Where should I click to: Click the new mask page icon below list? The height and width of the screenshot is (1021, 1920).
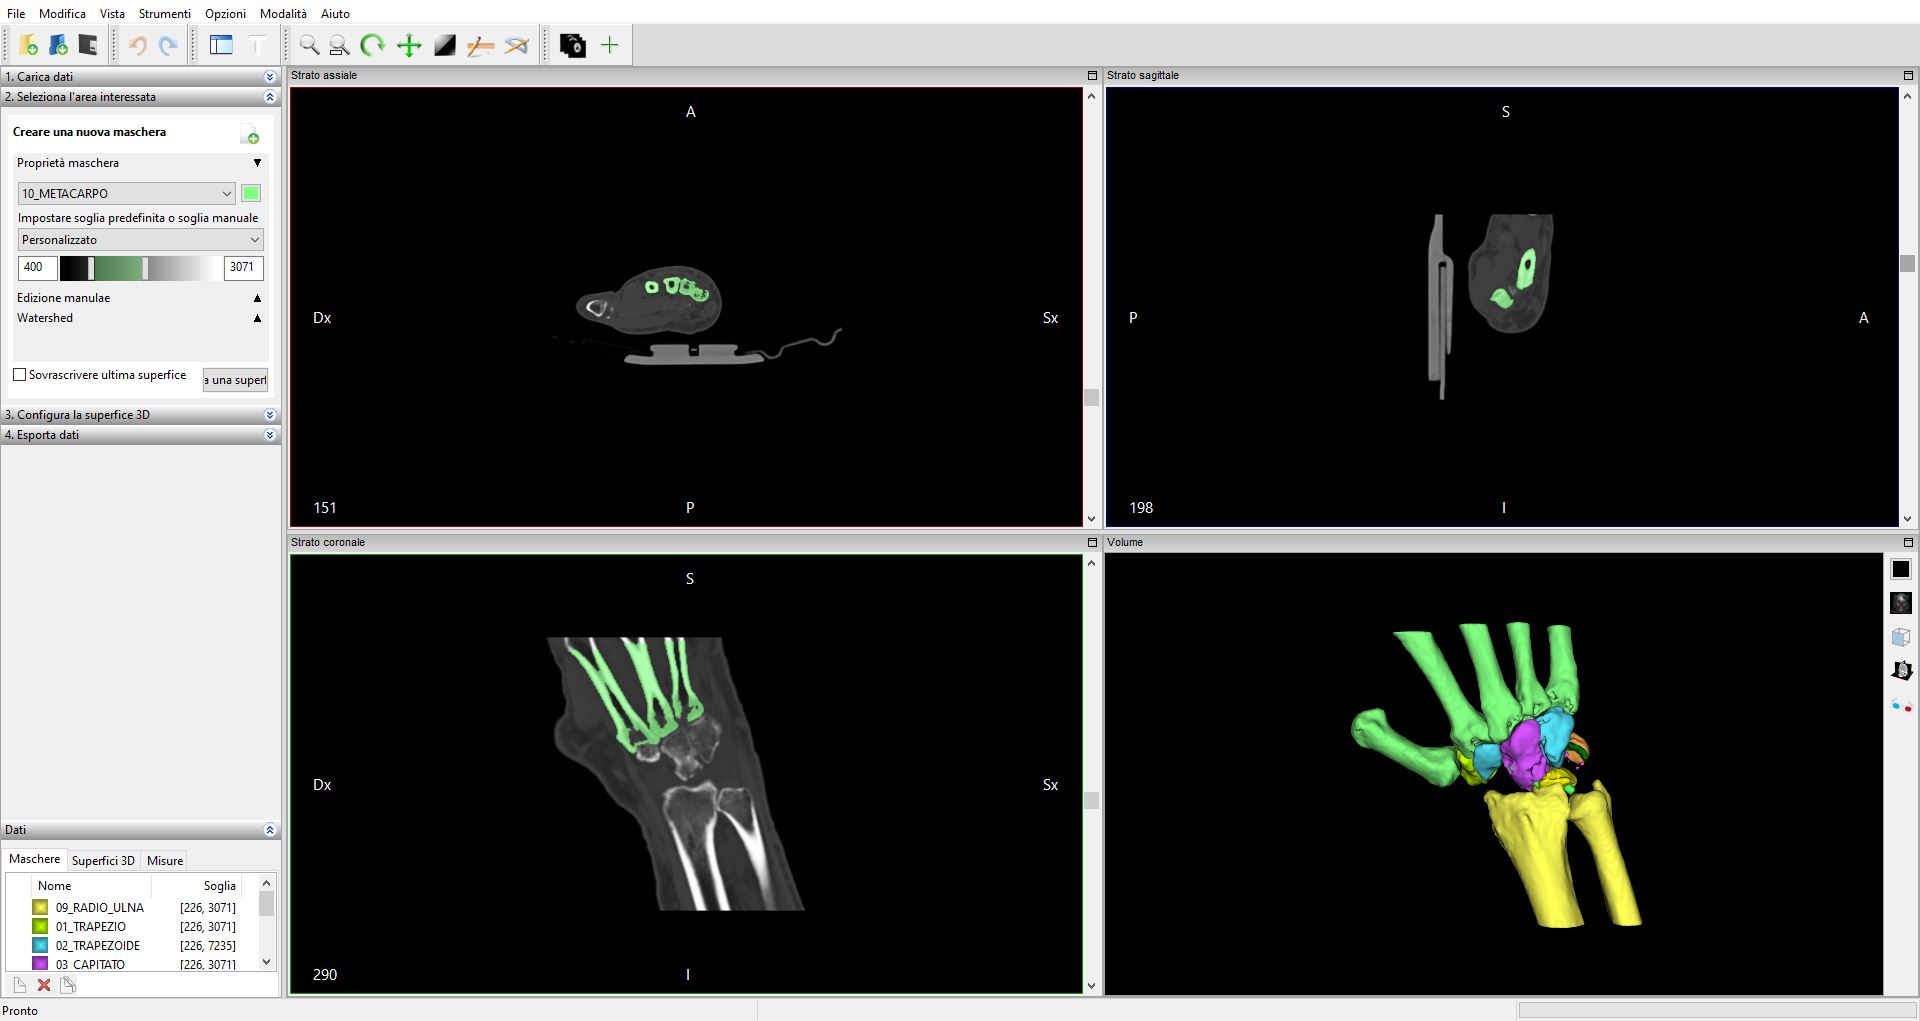pyautogui.click(x=19, y=985)
